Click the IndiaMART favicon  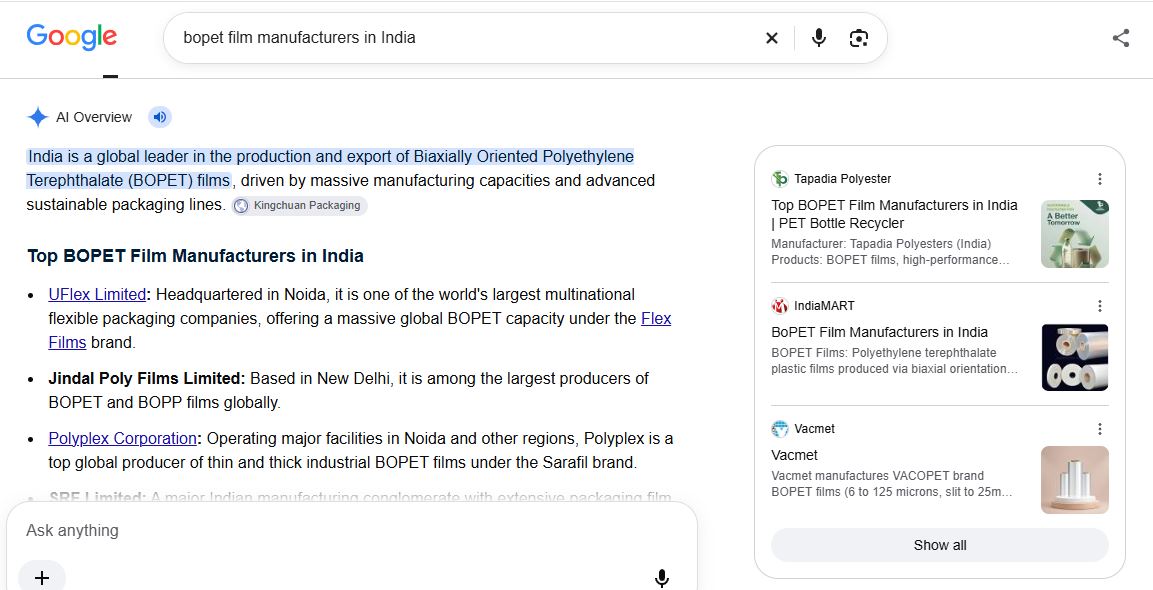(779, 305)
